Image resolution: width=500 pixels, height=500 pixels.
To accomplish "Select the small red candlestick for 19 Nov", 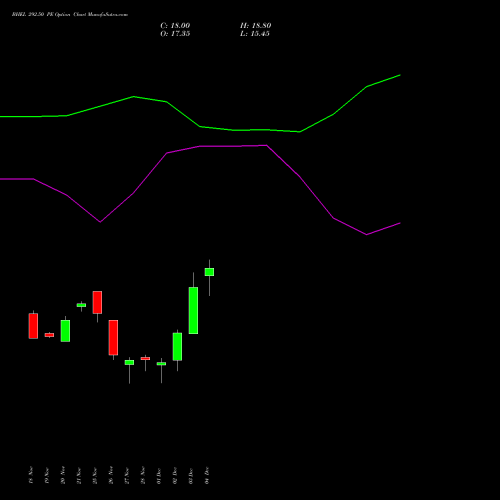I will [x=49, y=335].
